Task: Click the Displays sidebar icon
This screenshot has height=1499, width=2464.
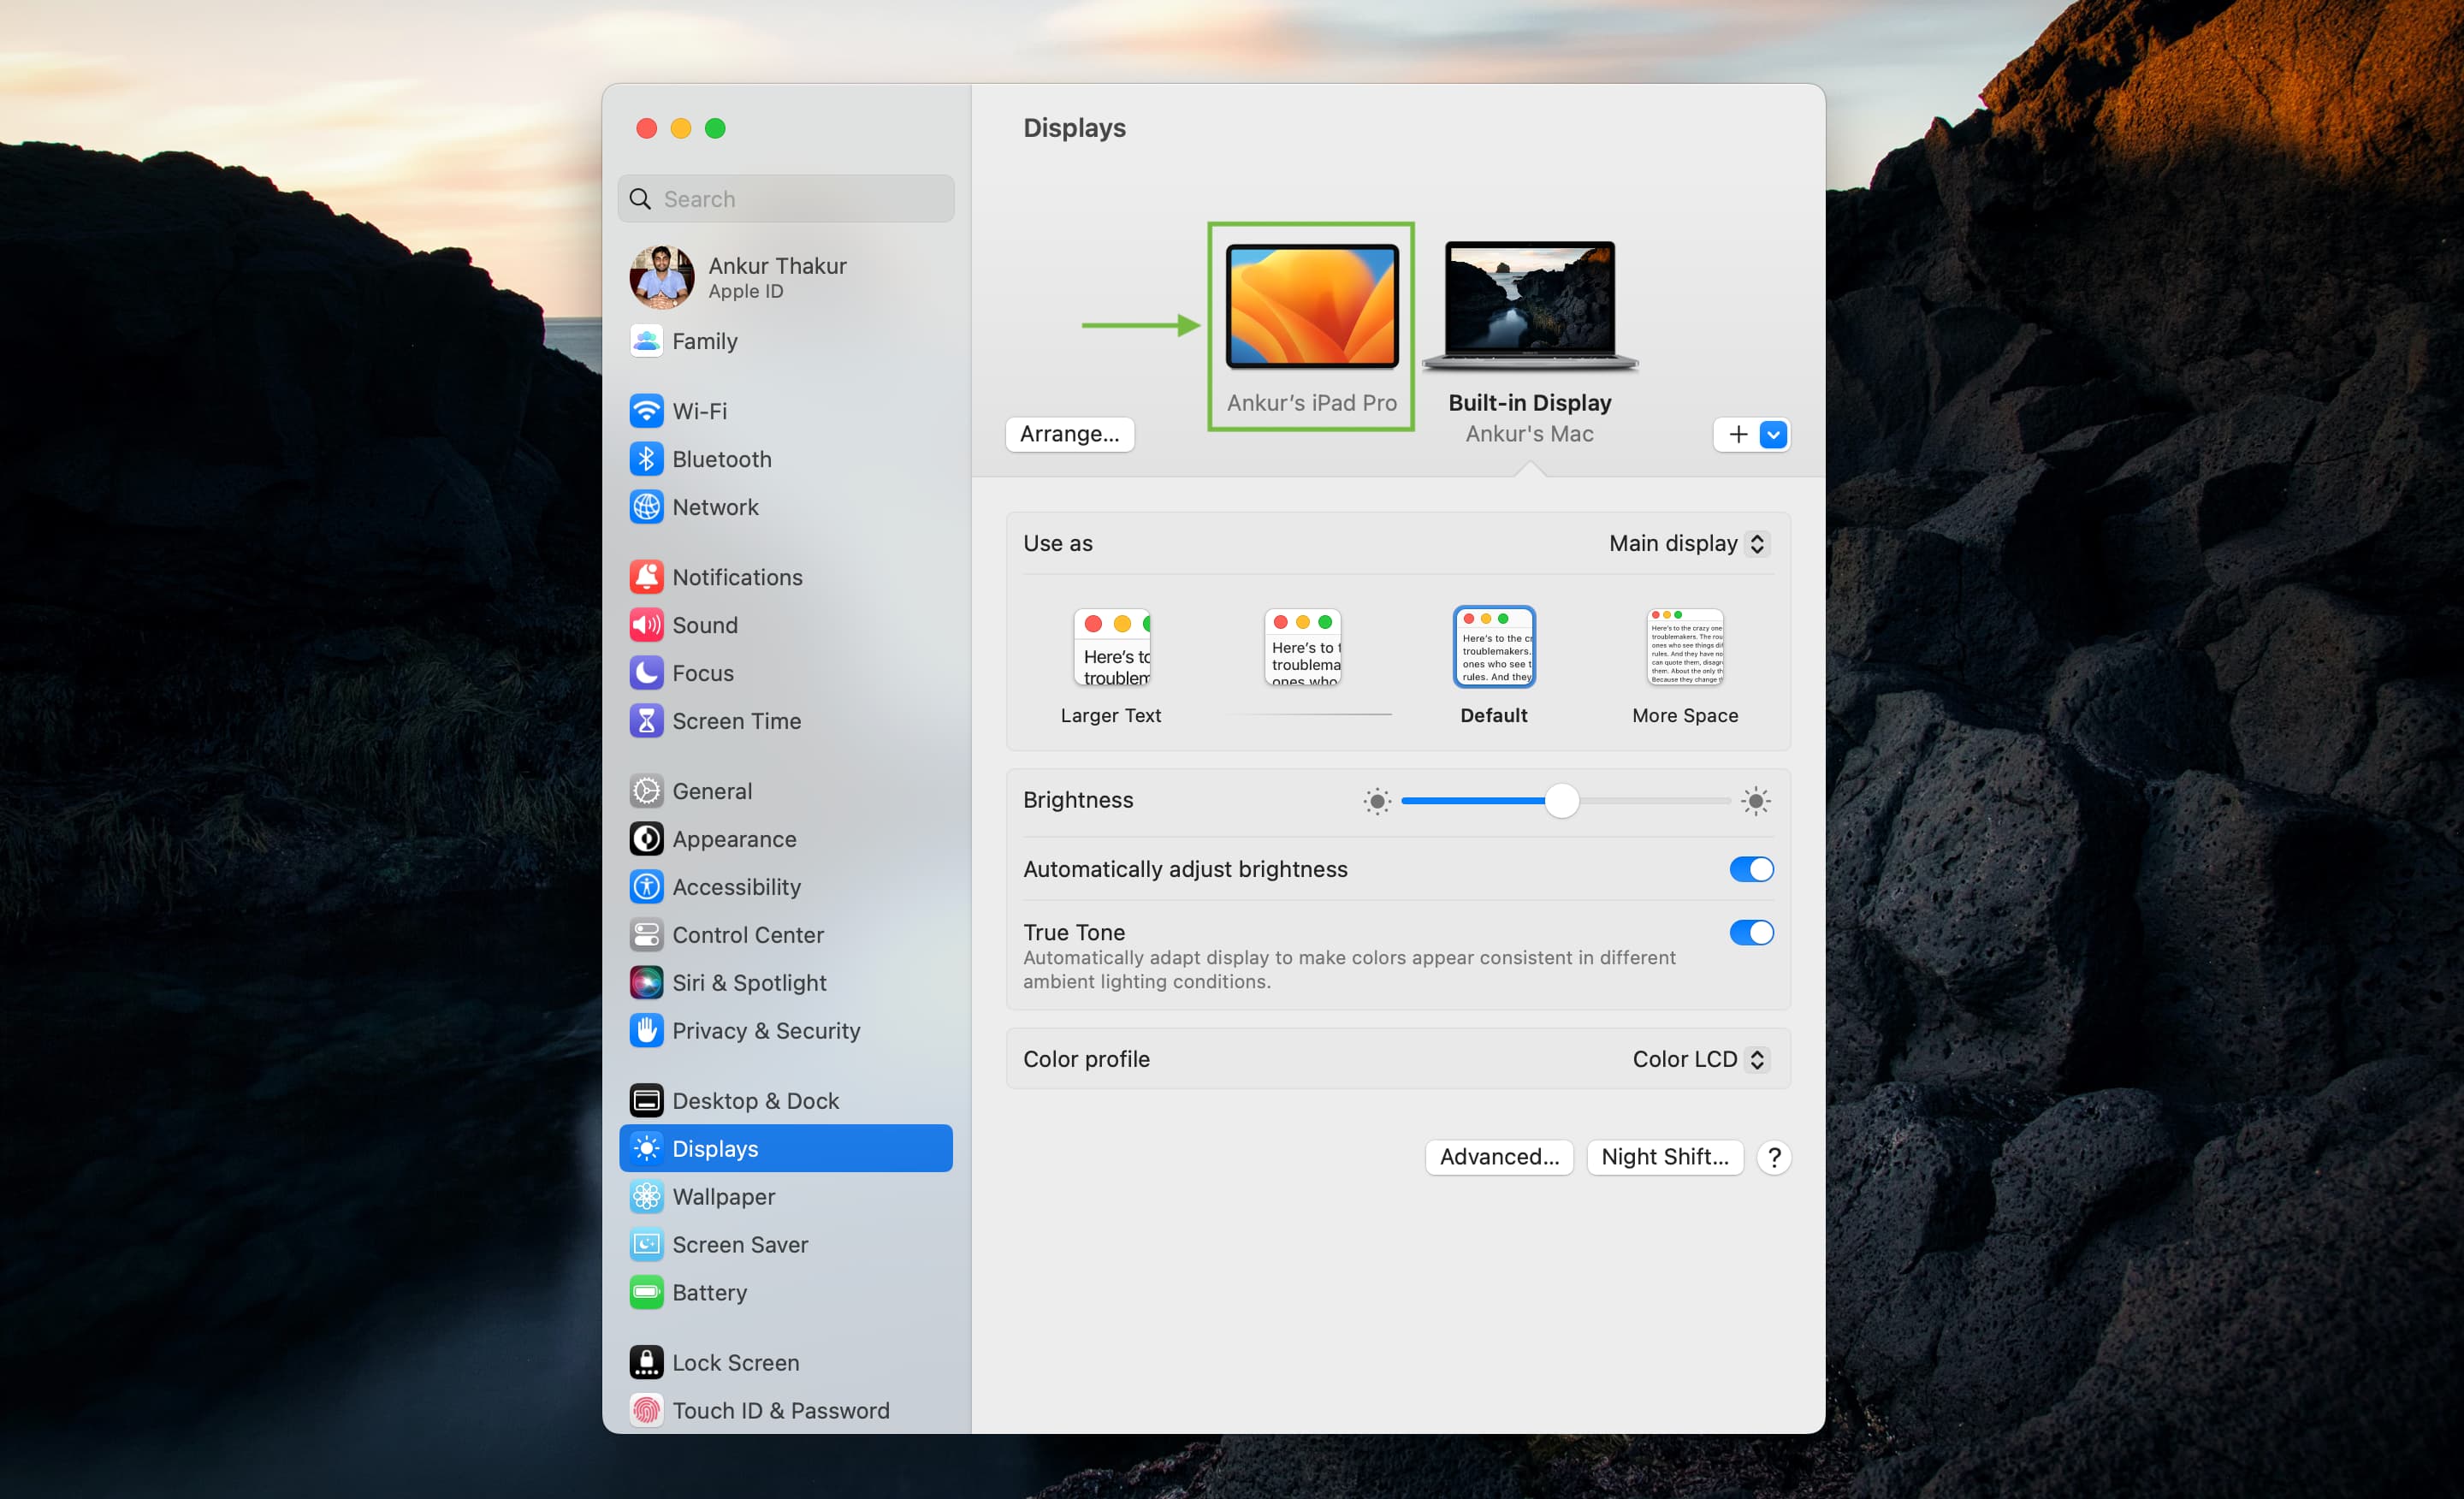Action: pos(646,1147)
